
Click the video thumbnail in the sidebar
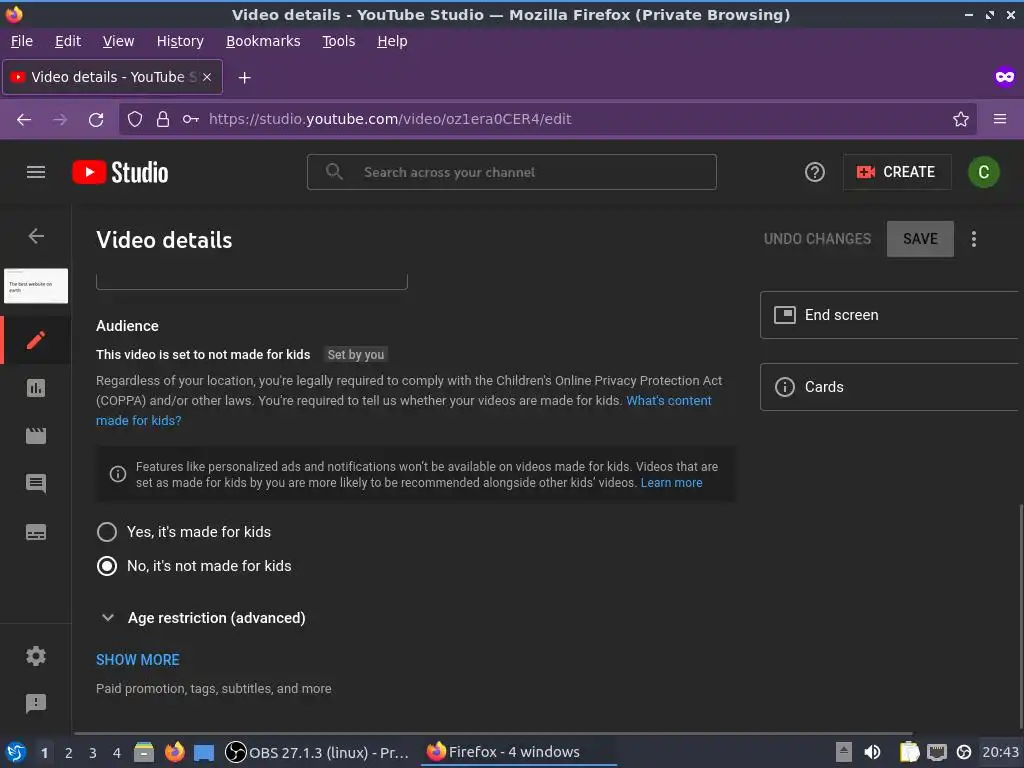coord(36,285)
